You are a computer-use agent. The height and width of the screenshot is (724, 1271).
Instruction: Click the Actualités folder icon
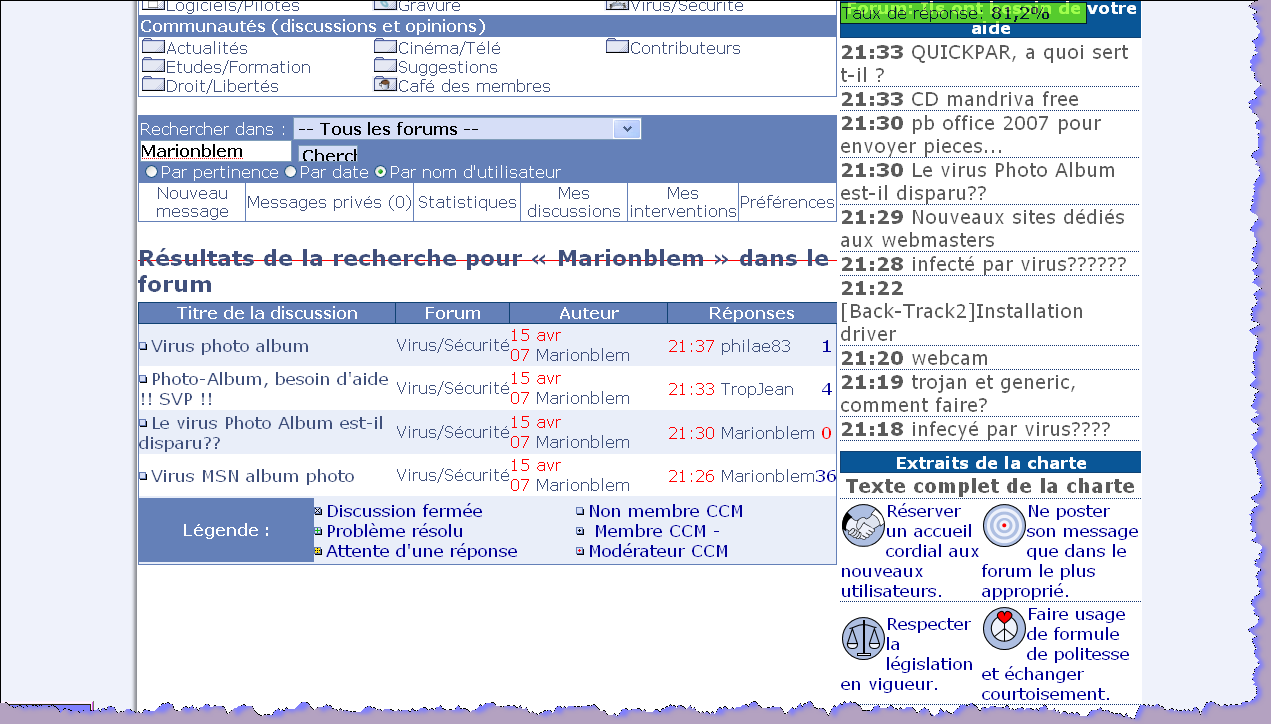pyautogui.click(x=152, y=47)
